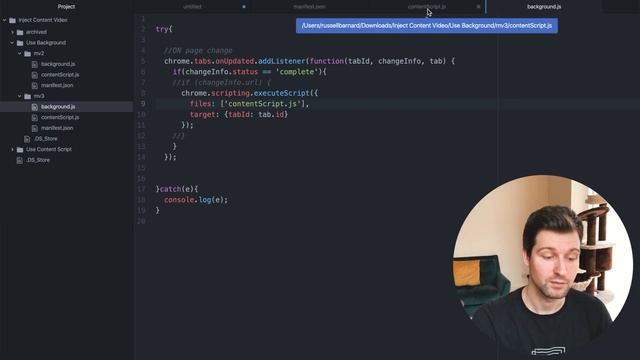Screen dimensions: 640x360
Task: Click file icon of manifest.json under mv2
Action: pos(35,85)
